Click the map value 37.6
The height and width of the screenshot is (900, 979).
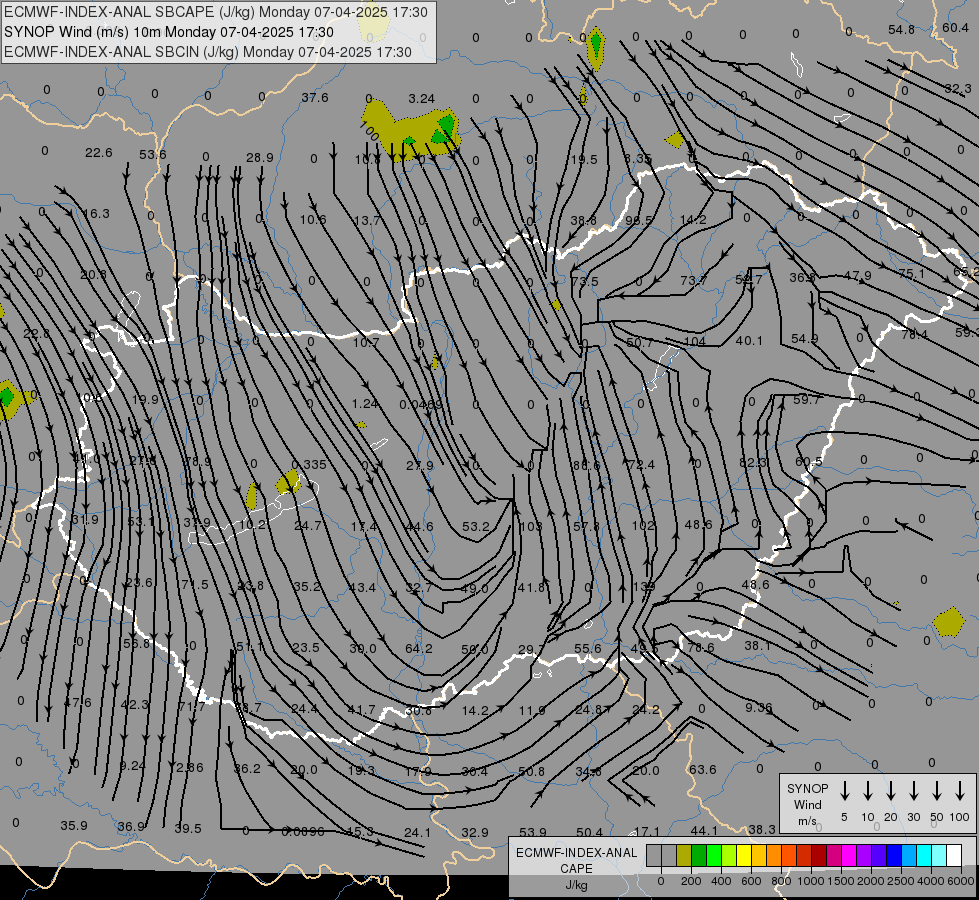point(315,97)
